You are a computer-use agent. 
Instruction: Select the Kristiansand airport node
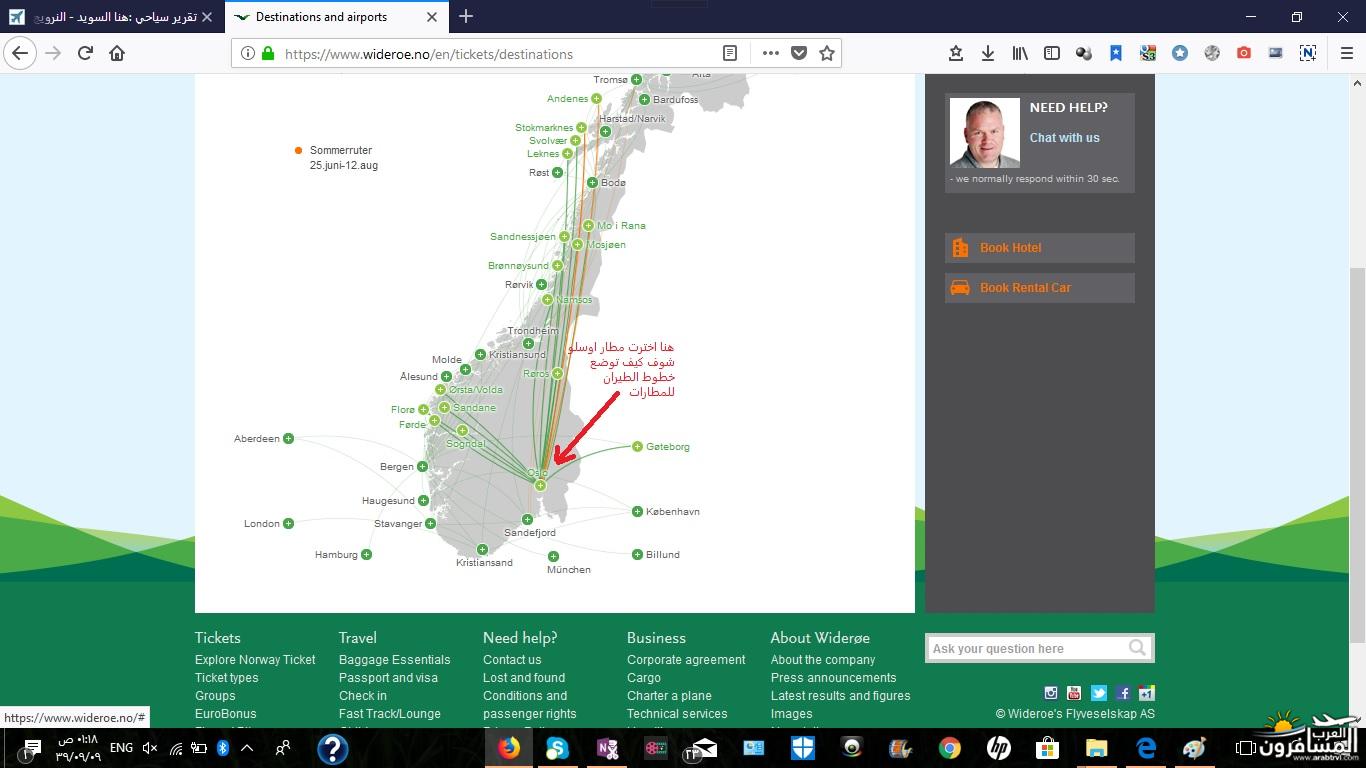pos(482,549)
